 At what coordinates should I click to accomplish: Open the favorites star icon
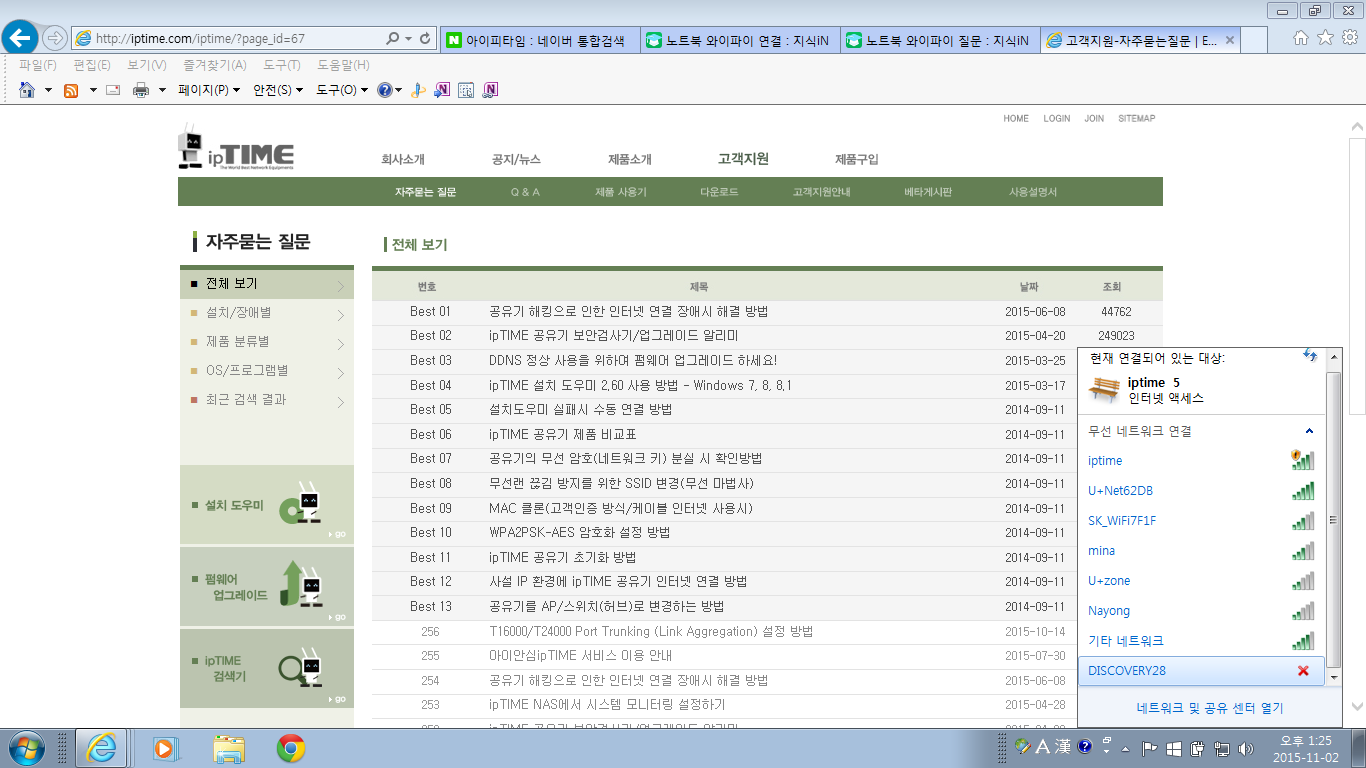(1325, 37)
